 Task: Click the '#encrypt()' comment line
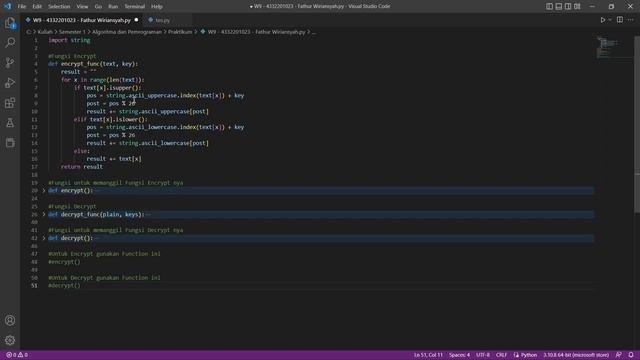pyautogui.click(x=64, y=262)
